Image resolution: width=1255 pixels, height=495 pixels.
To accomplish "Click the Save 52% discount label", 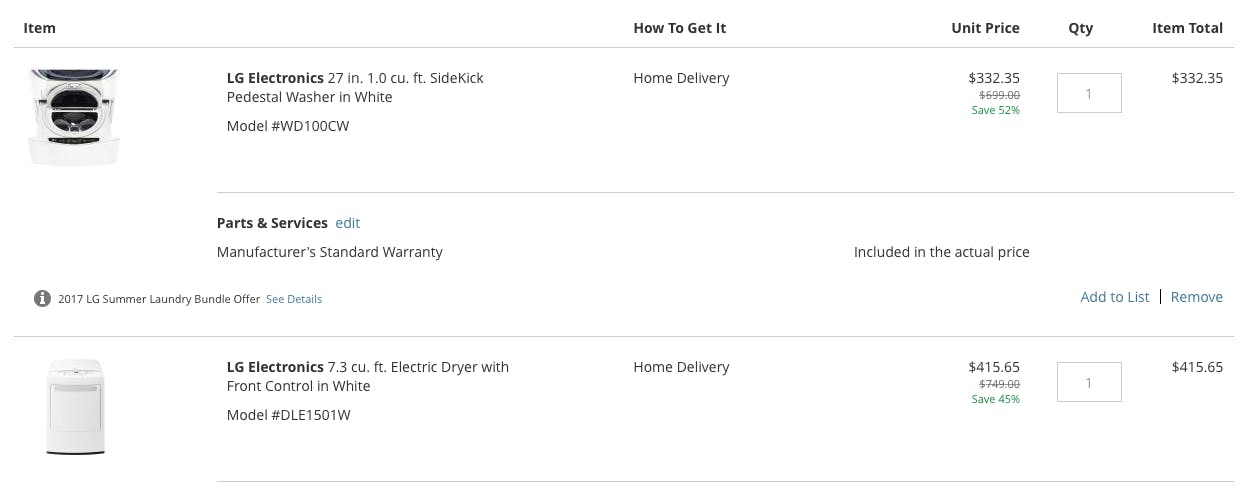I will coord(996,110).
